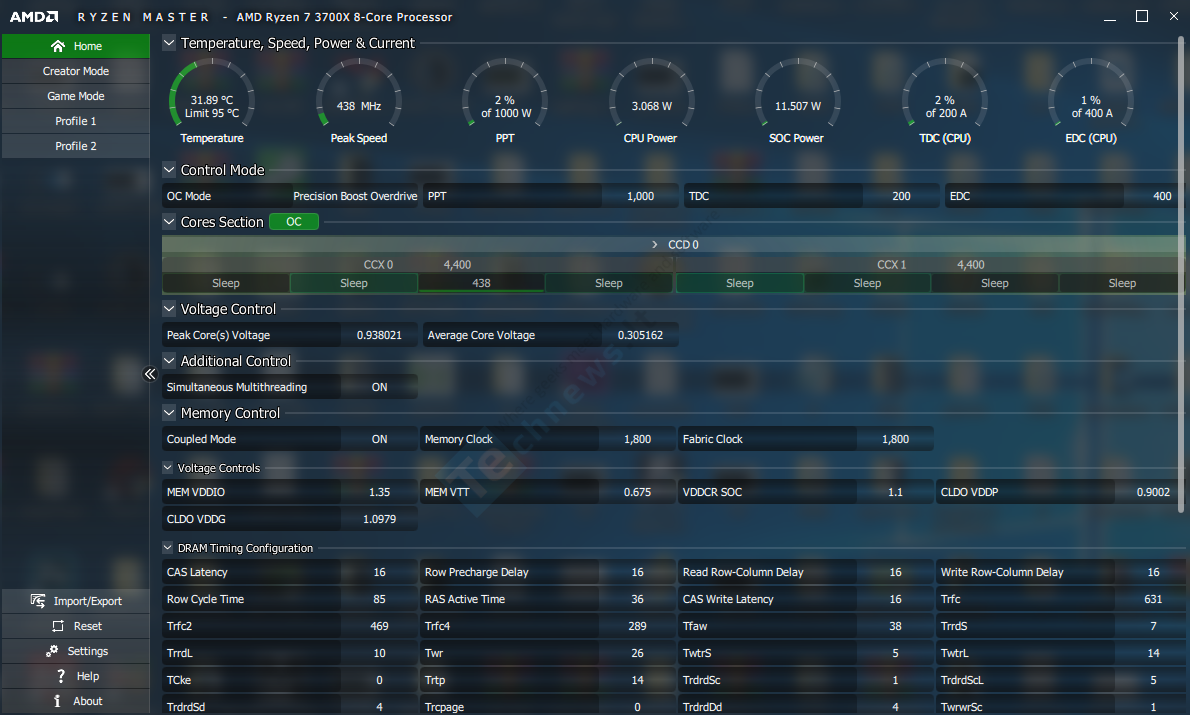Click the Trfc 631 value
1190x715 pixels.
click(x=1153, y=600)
